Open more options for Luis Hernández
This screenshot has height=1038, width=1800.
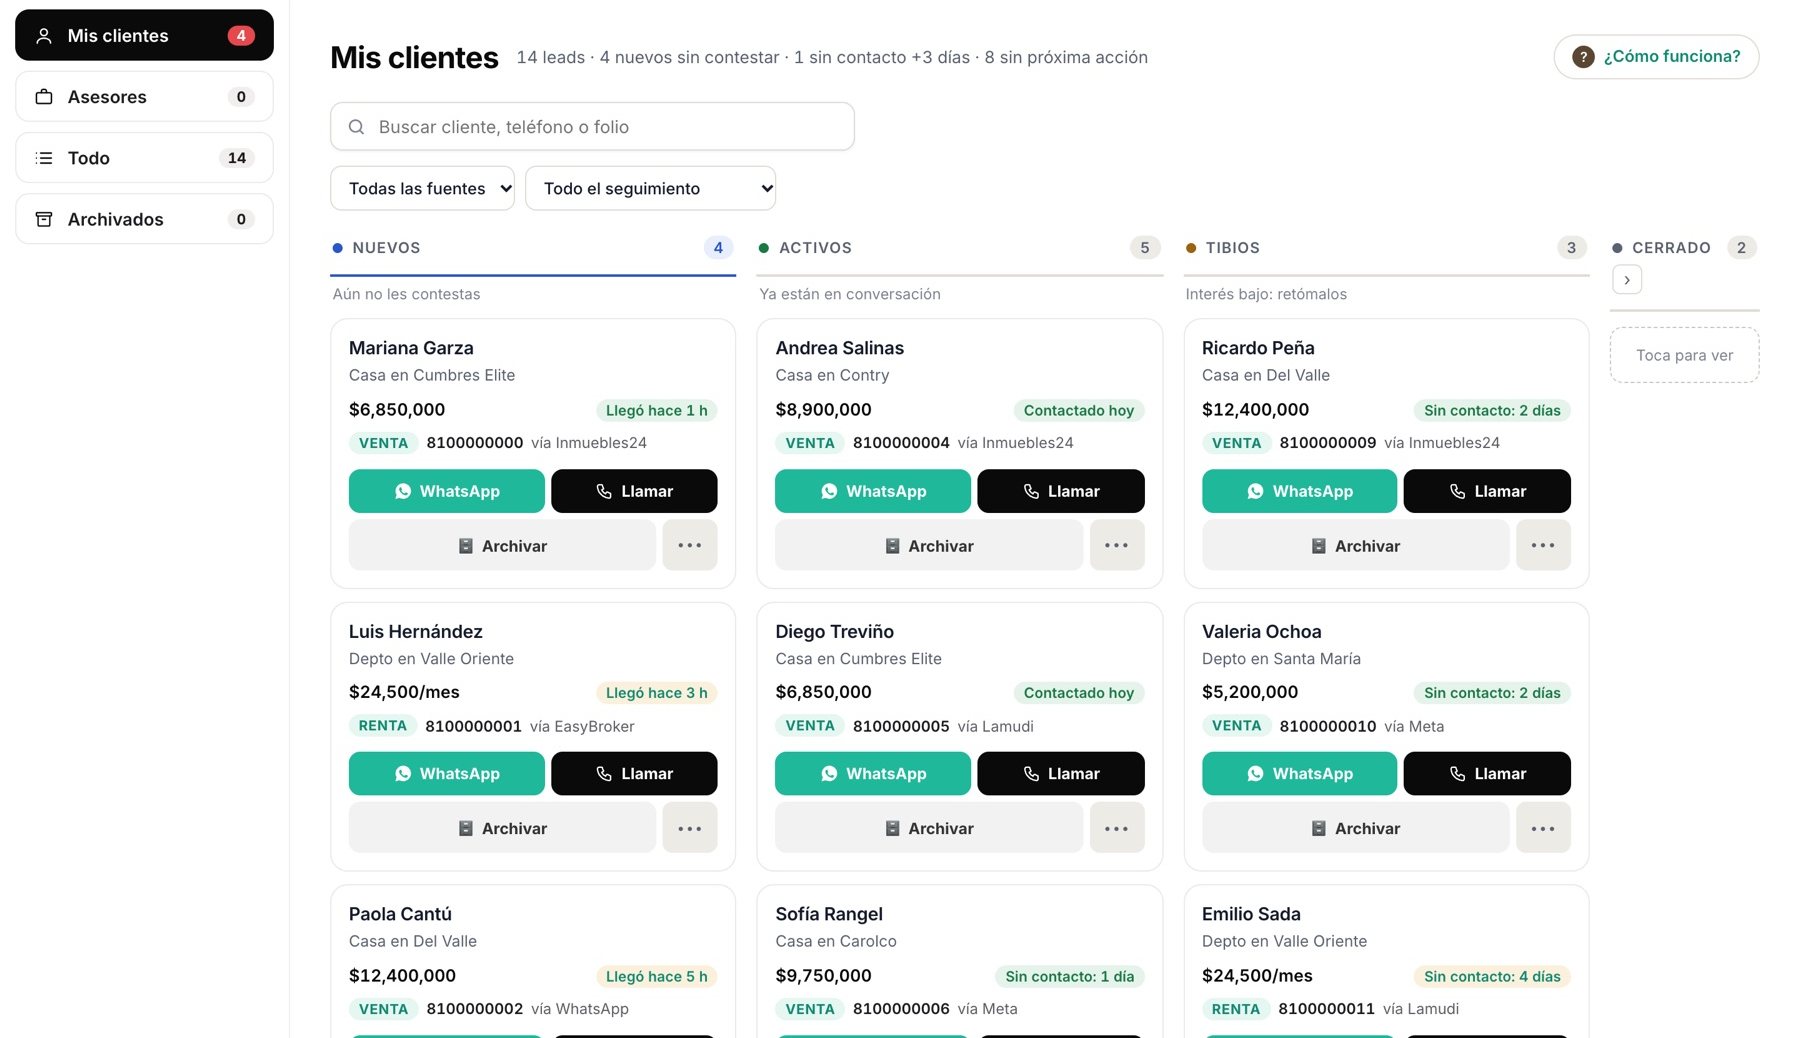(689, 828)
